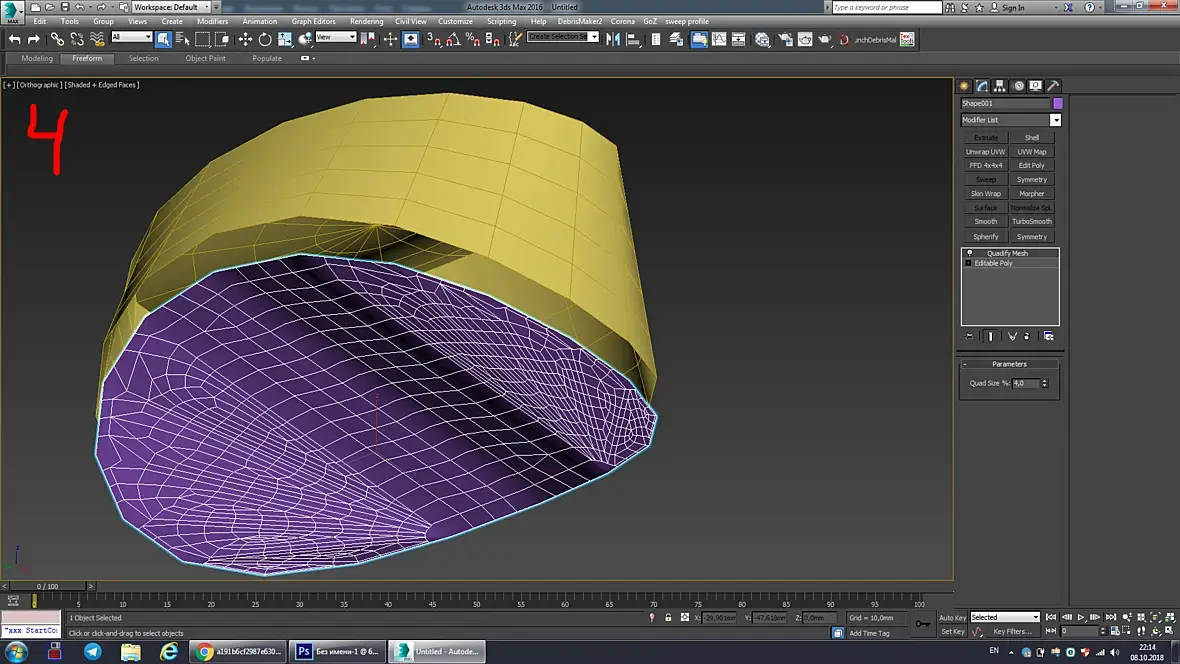Click the Photoshop icon in Windows taskbar

305,651
